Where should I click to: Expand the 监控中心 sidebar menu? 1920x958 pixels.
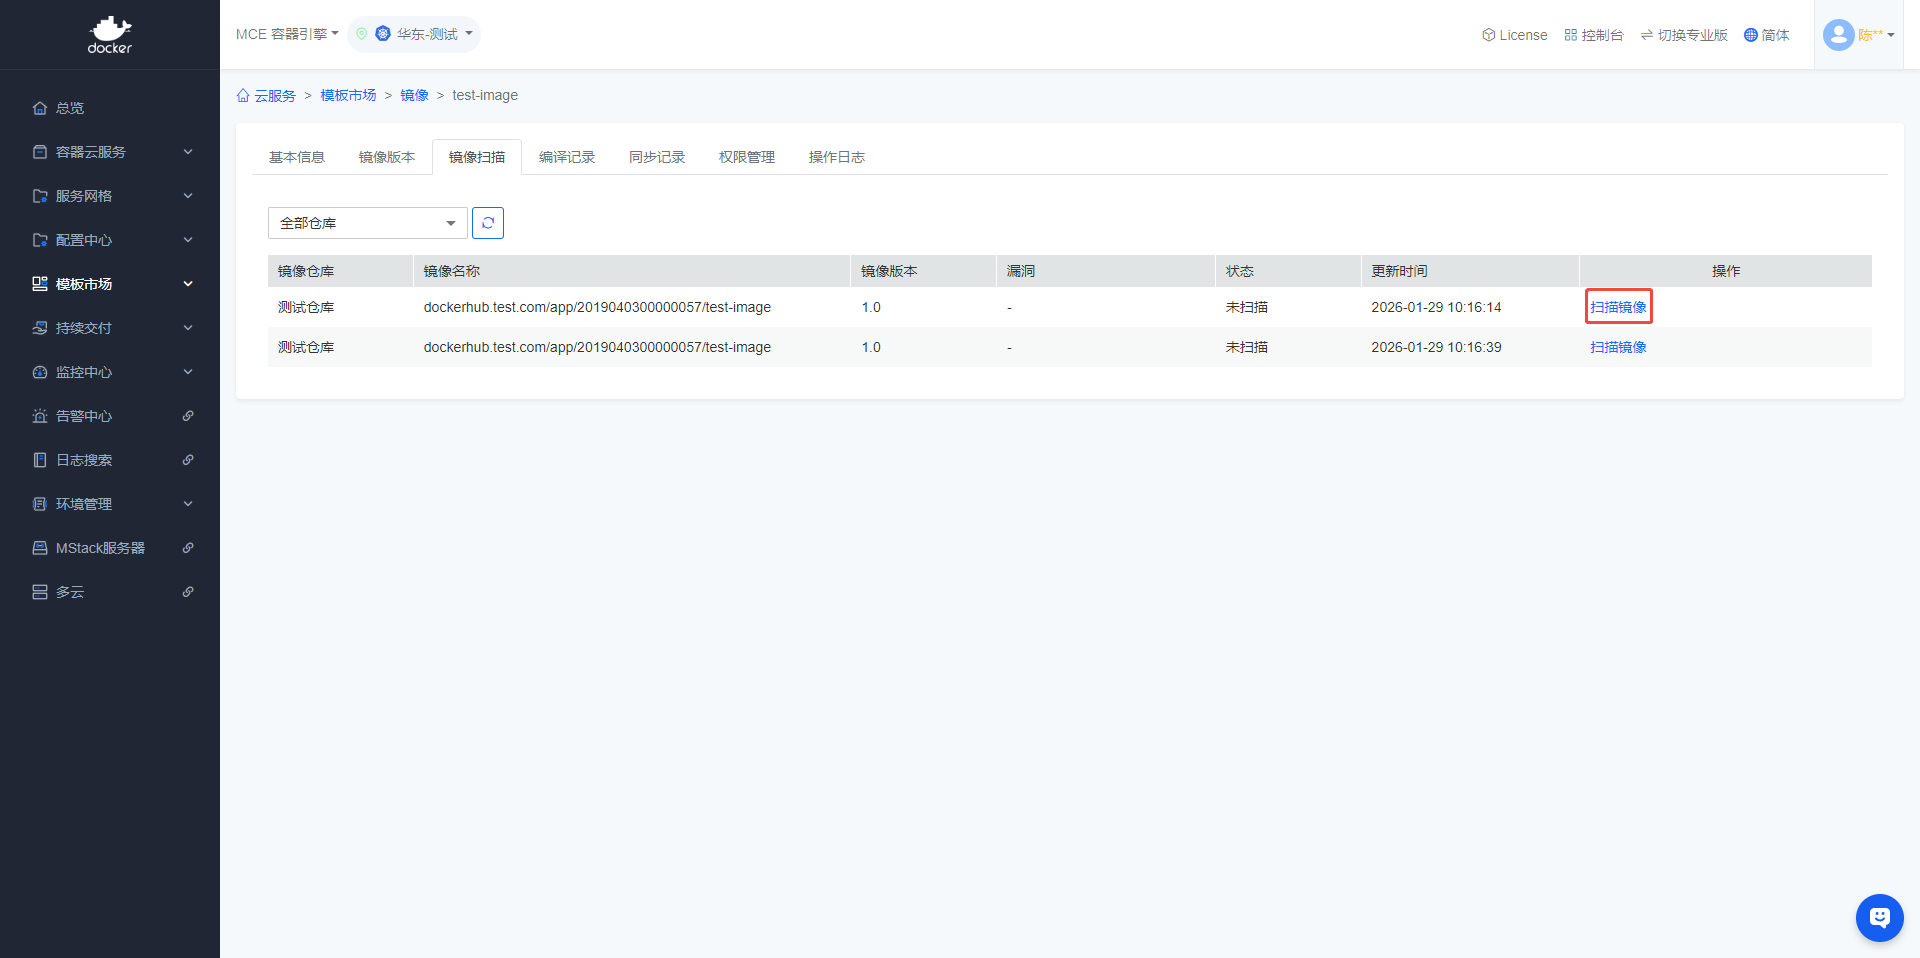pos(110,372)
